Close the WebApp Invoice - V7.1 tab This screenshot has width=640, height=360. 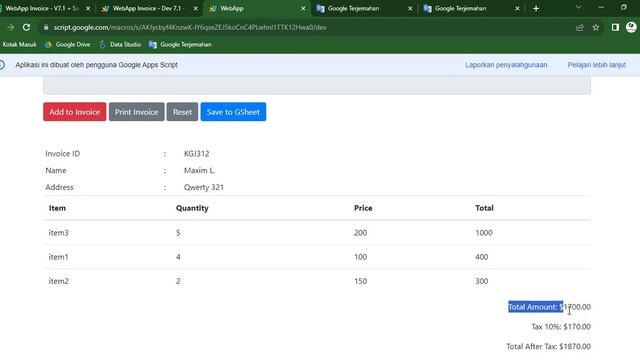coord(88,9)
